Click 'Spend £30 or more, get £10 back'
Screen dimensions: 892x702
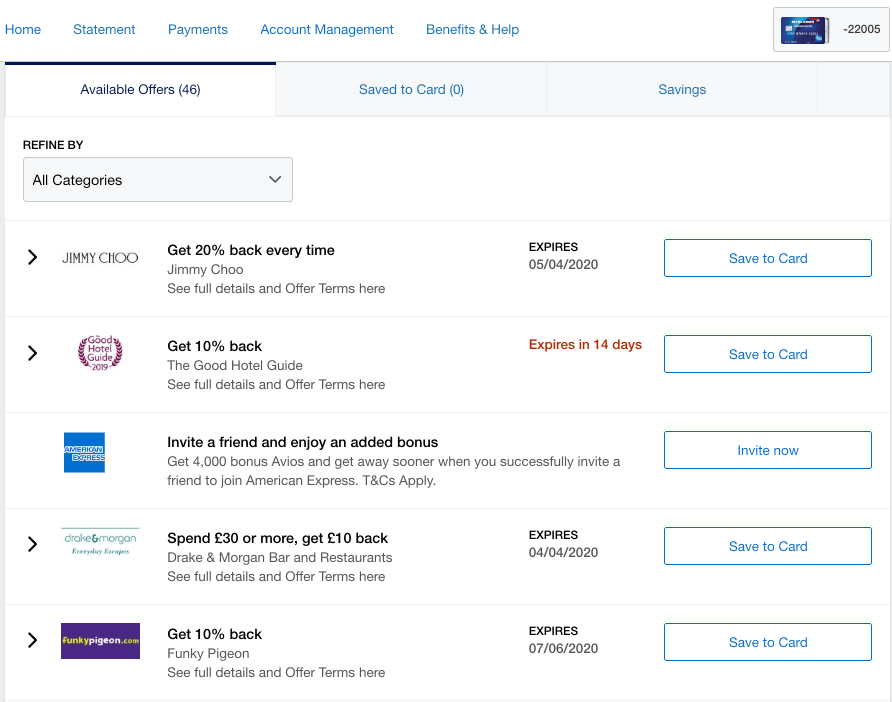278,538
